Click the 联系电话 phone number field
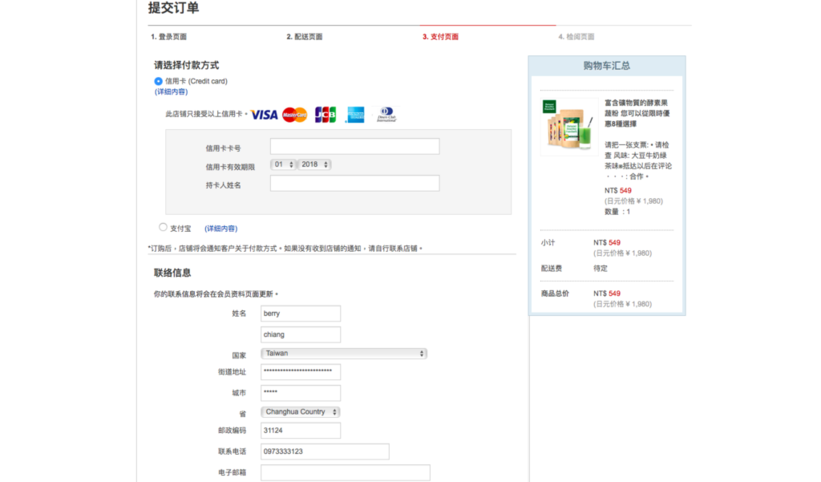Screen dimensions: 821x482 click(x=324, y=452)
